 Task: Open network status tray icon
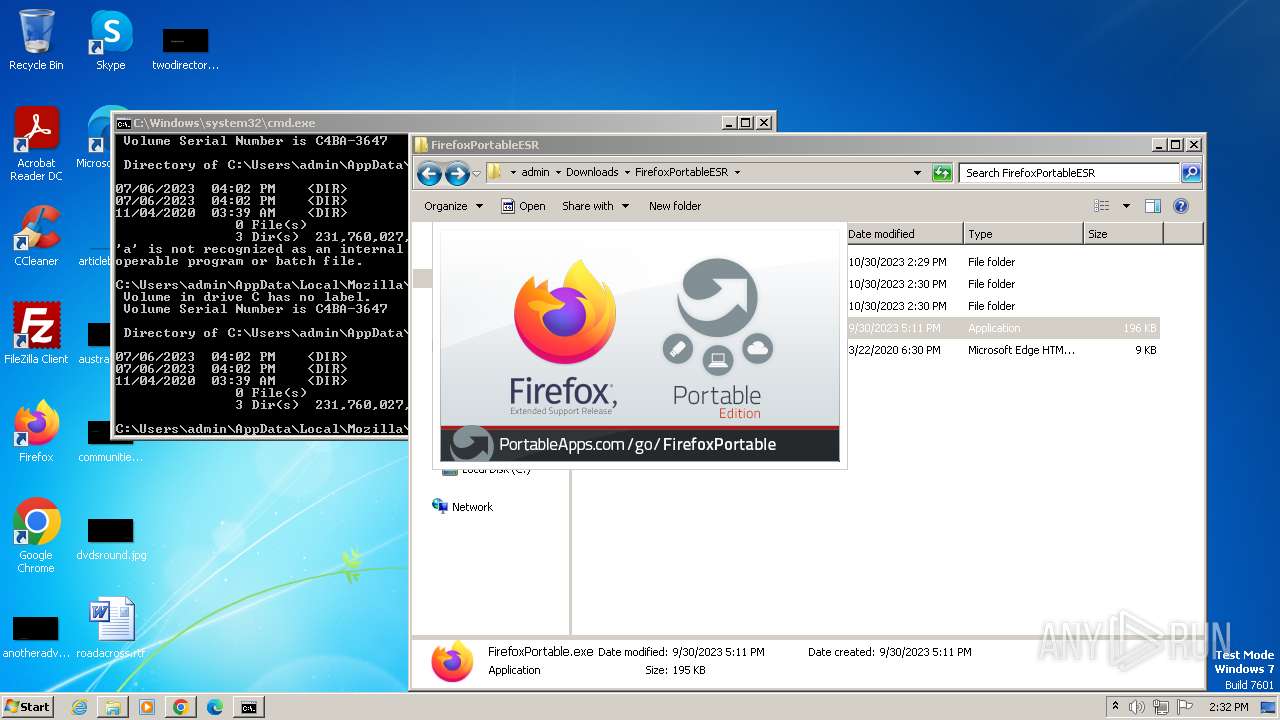[x=1159, y=707]
